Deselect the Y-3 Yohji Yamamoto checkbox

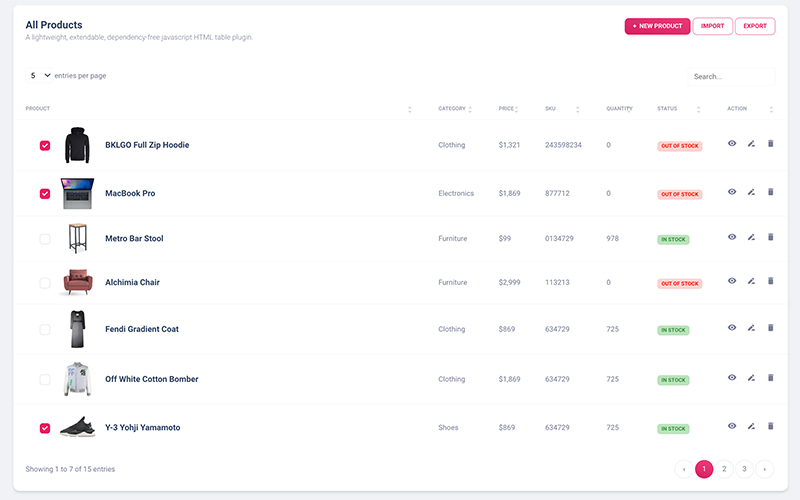[x=45, y=428]
